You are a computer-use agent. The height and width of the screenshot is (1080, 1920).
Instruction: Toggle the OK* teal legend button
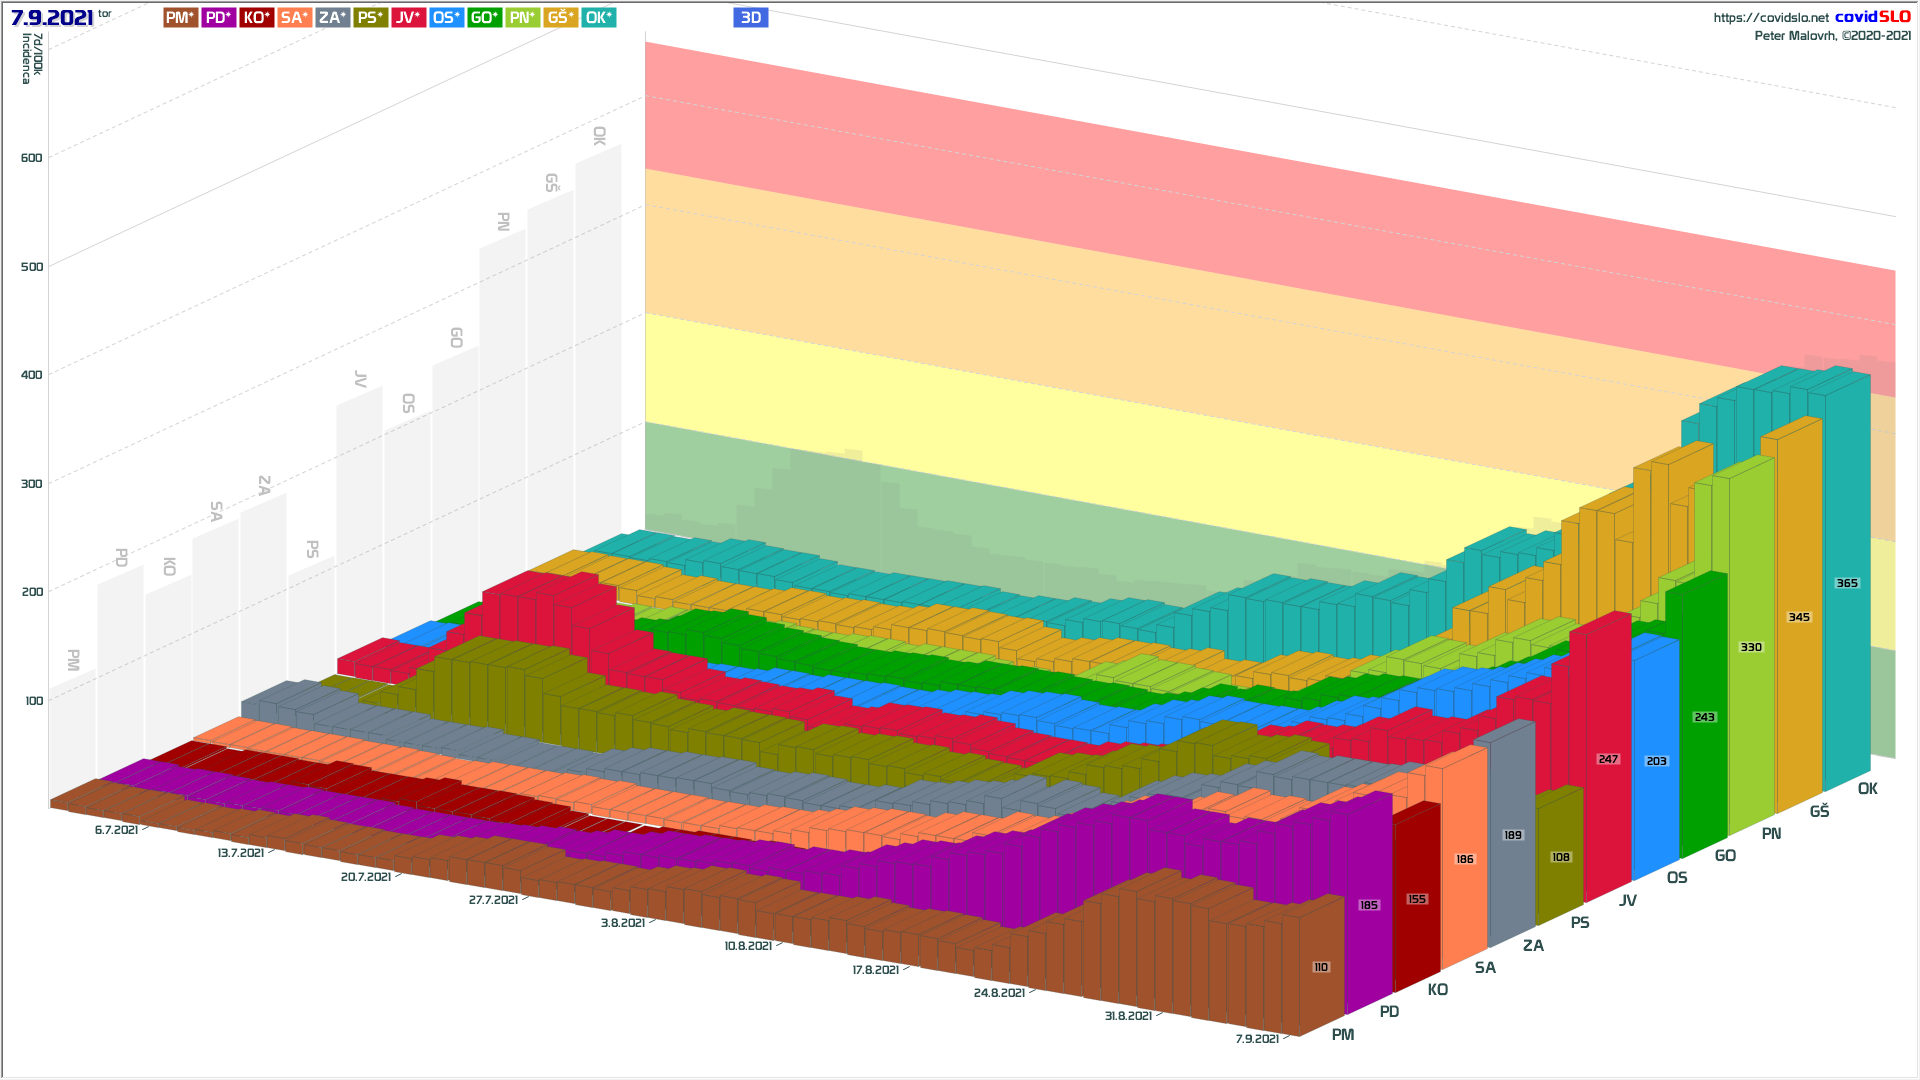(598, 18)
